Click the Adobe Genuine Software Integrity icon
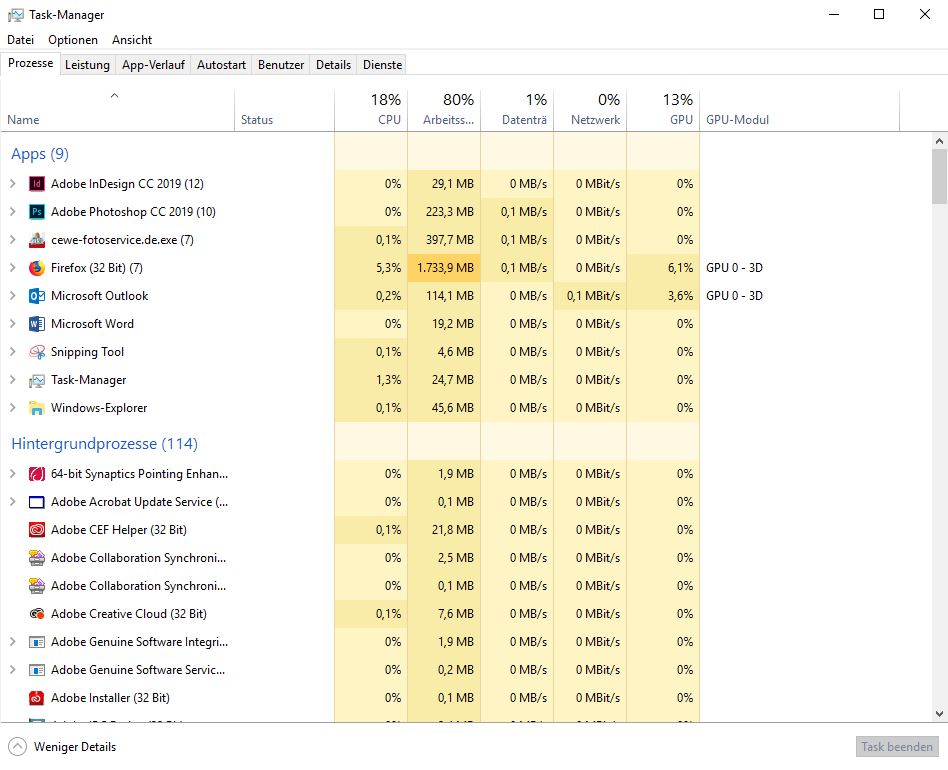 point(37,642)
